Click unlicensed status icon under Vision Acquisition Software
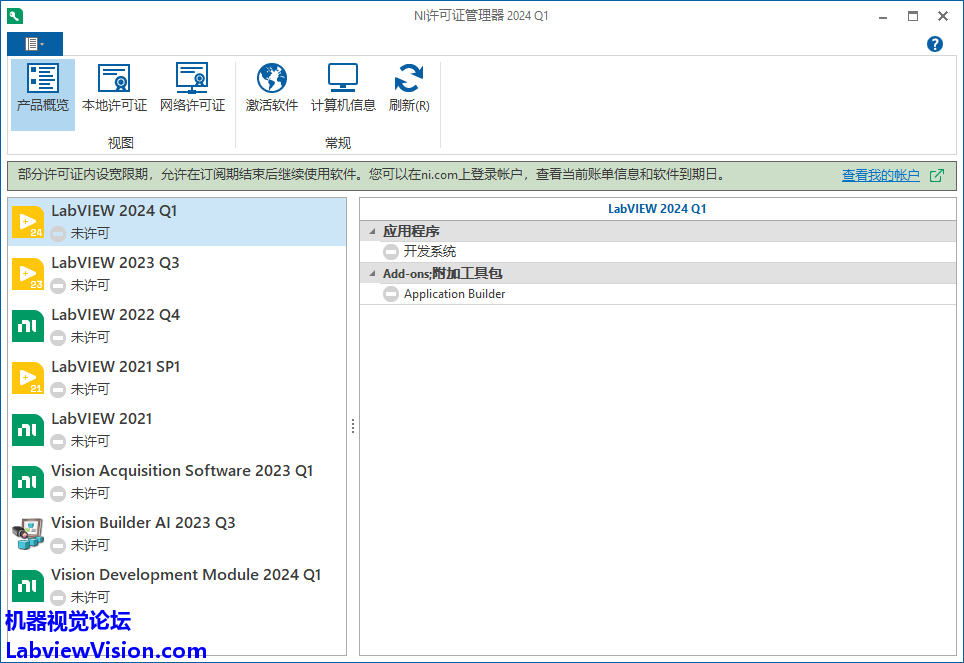The width and height of the screenshot is (964, 663). [x=58, y=493]
